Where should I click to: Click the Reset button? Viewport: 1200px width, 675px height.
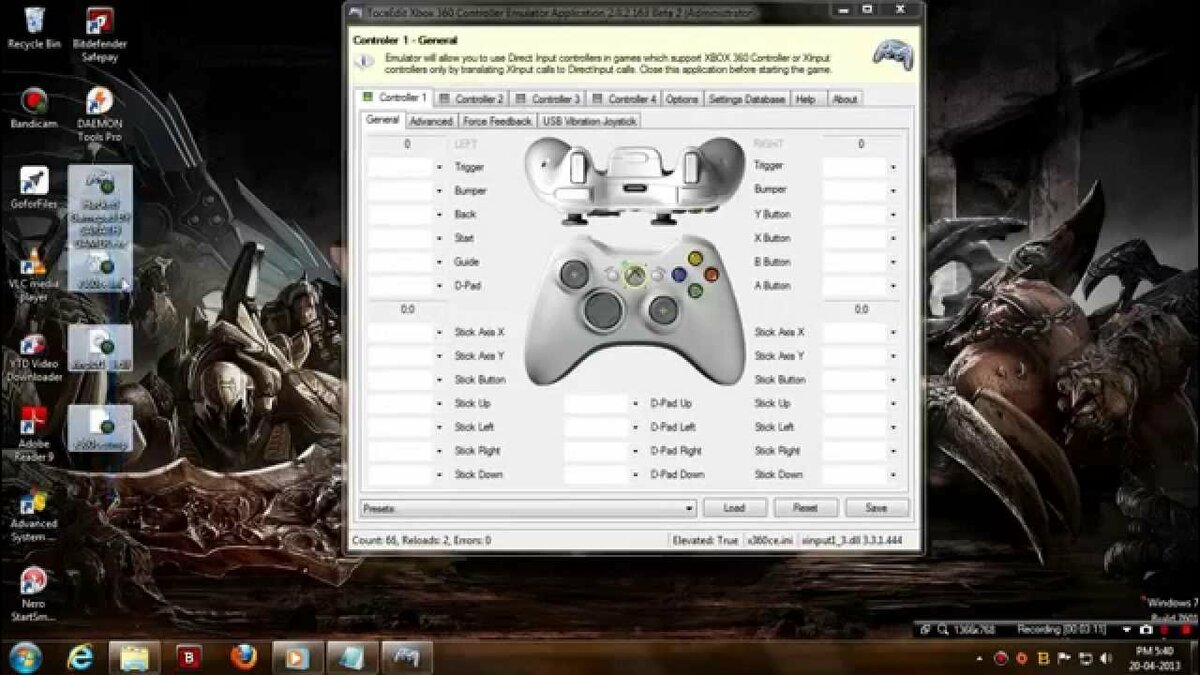pyautogui.click(x=805, y=508)
